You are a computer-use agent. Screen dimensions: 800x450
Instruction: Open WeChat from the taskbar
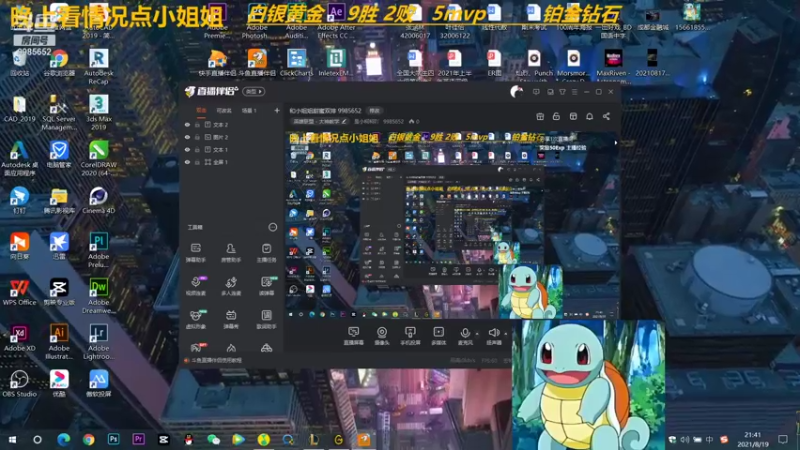click(x=213, y=439)
